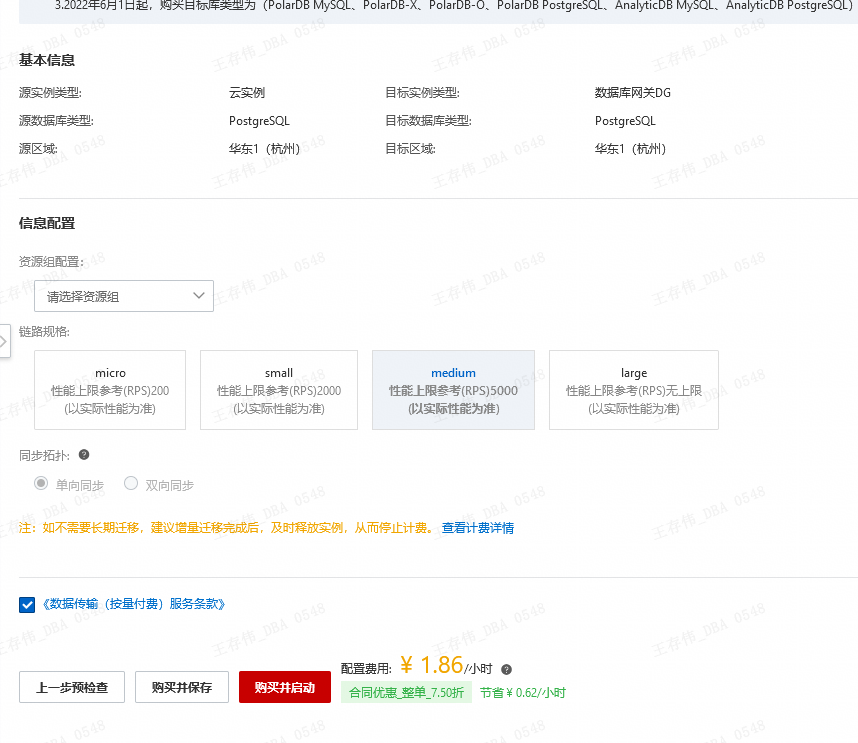This screenshot has width=858, height=743.
Task: Click the help icon next to the hourly price
Action: 506,669
